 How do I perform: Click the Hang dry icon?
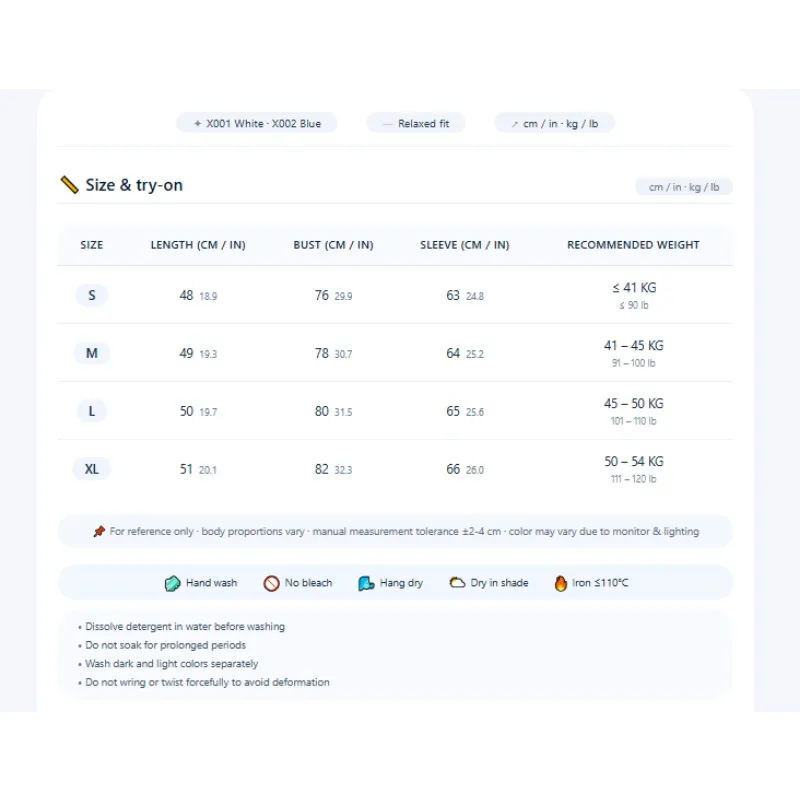tap(366, 583)
